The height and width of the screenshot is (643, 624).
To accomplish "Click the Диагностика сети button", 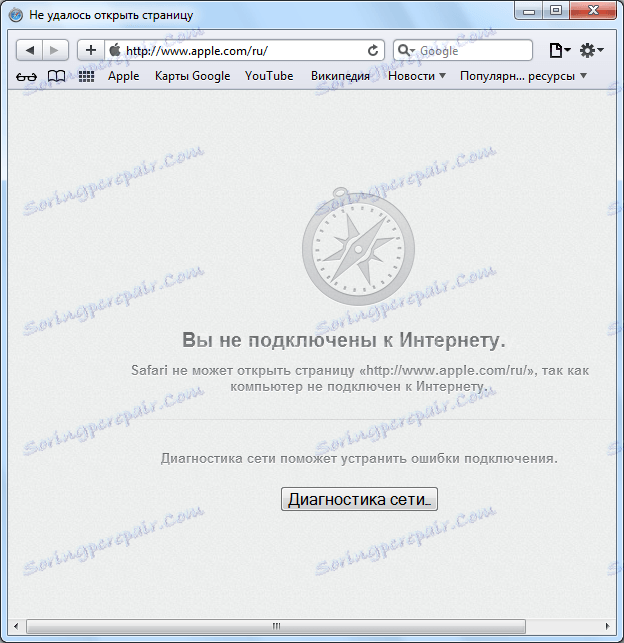I will 359,499.
